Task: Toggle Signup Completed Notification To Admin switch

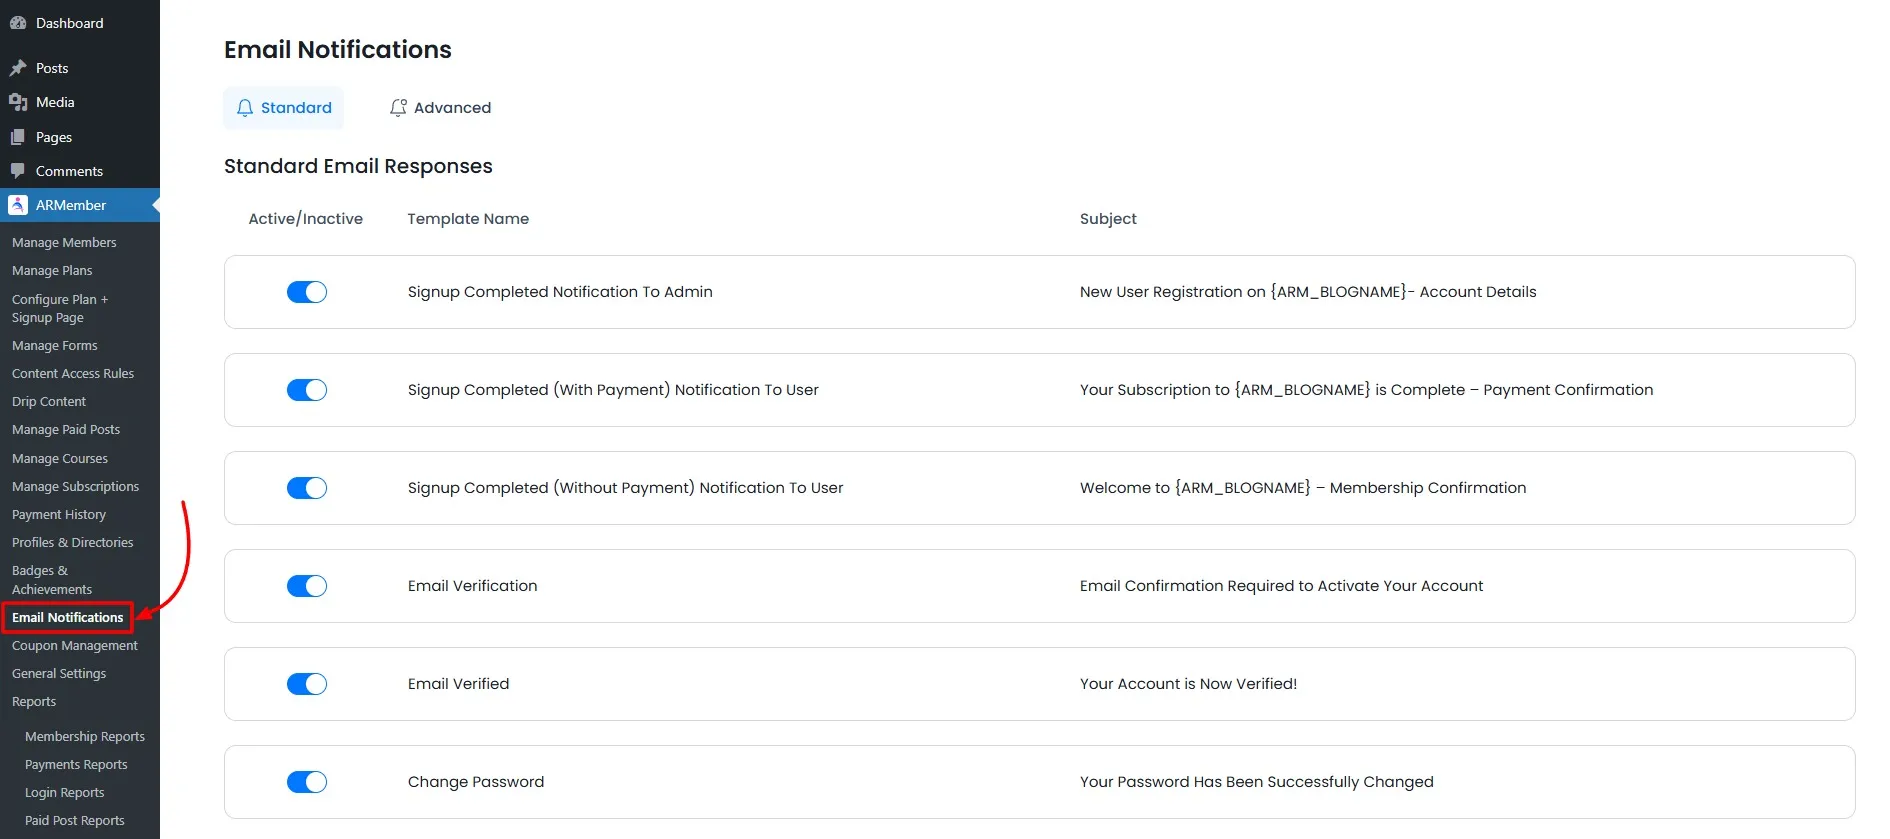Action: (x=307, y=292)
